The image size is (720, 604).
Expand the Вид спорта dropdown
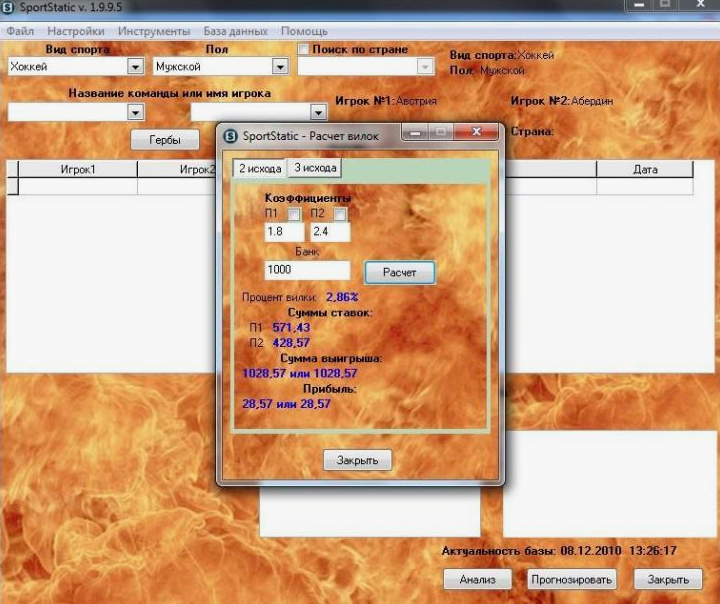tap(136, 67)
